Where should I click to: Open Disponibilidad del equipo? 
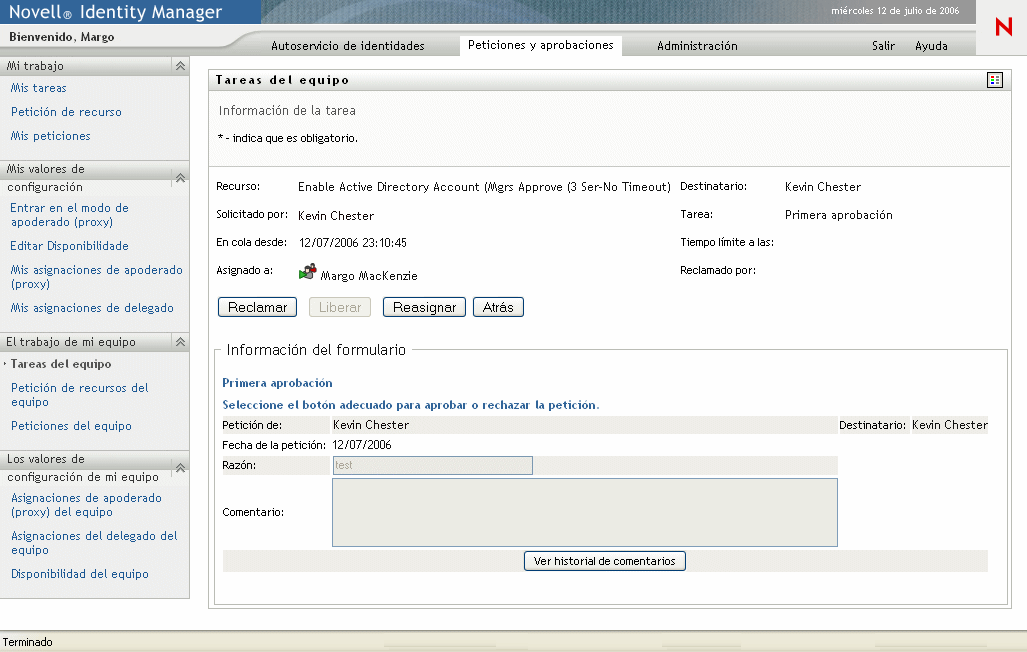80,574
